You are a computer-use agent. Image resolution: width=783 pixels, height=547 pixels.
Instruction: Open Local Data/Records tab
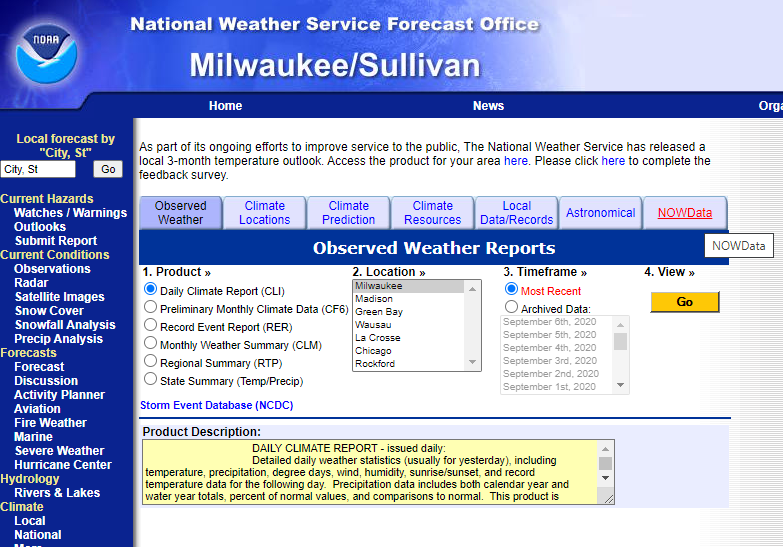(x=516, y=213)
